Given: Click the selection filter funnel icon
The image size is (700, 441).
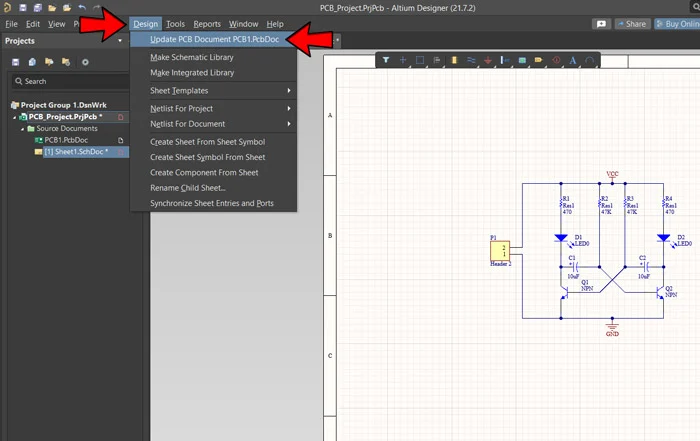Looking at the screenshot, I should (x=386, y=60).
